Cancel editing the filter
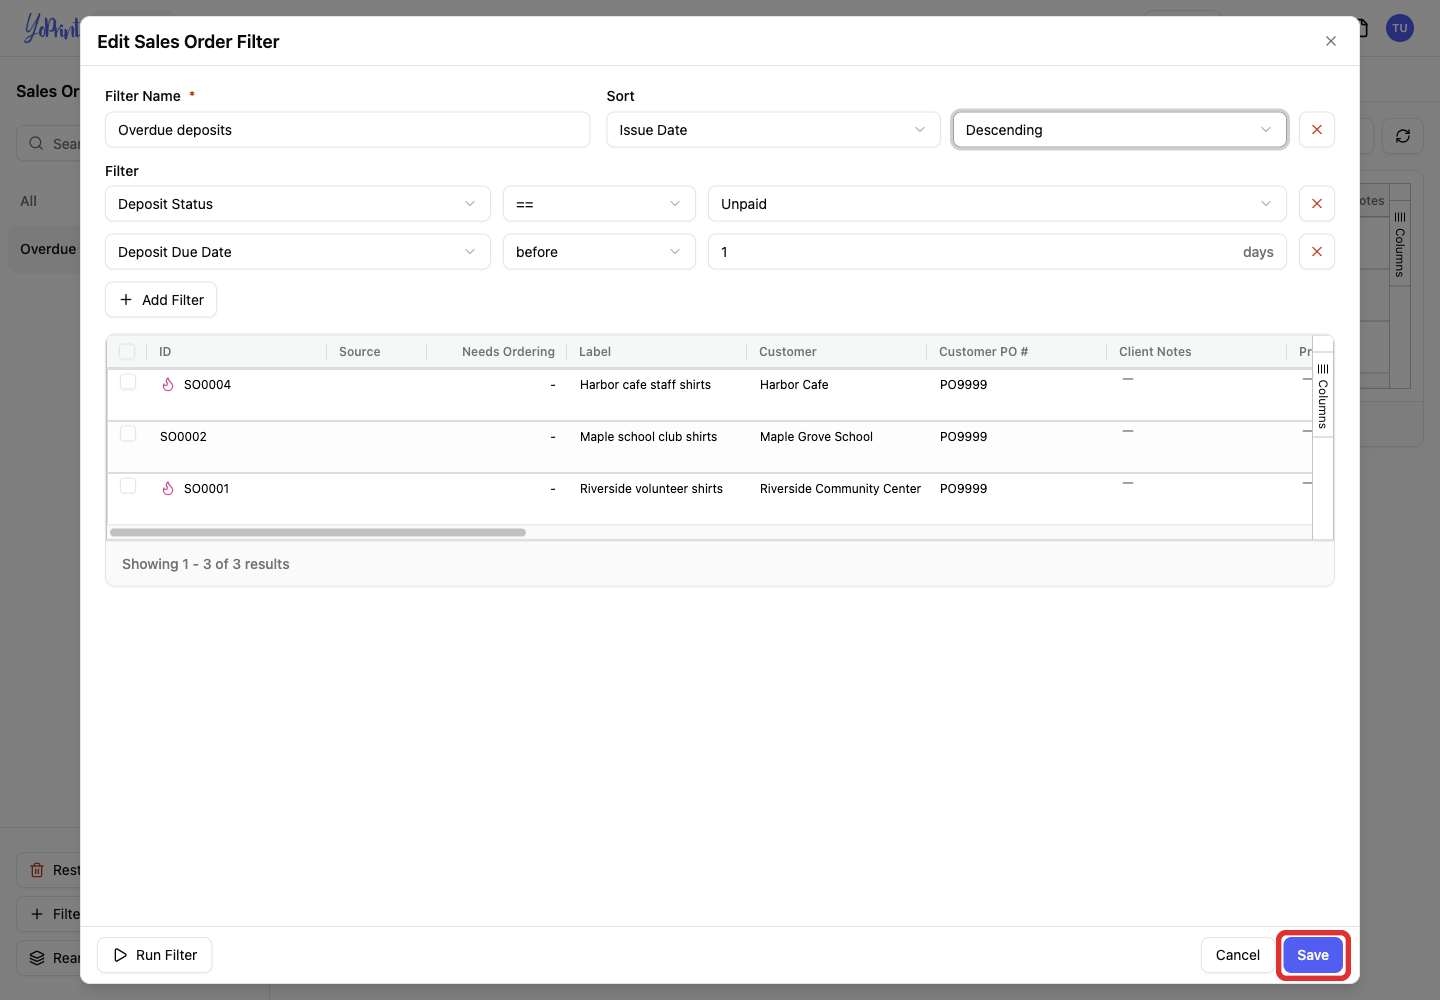This screenshot has width=1440, height=1000. coord(1237,955)
